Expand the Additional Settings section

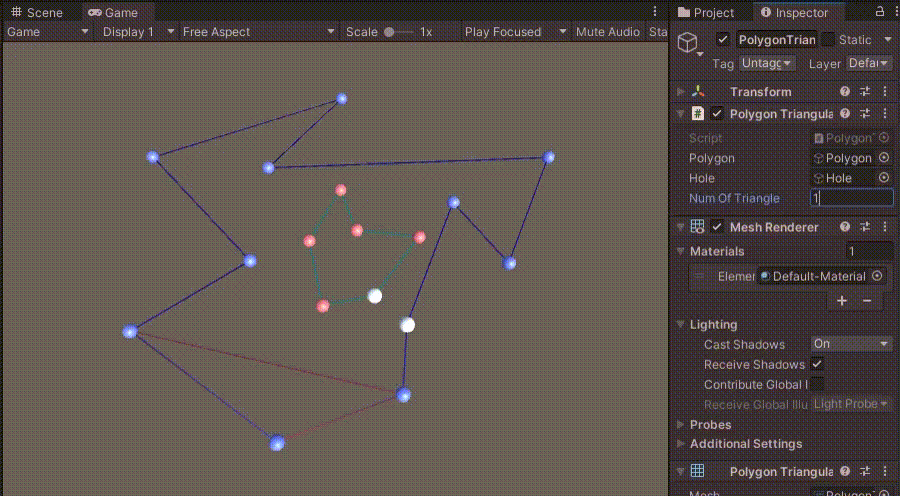click(x=681, y=444)
